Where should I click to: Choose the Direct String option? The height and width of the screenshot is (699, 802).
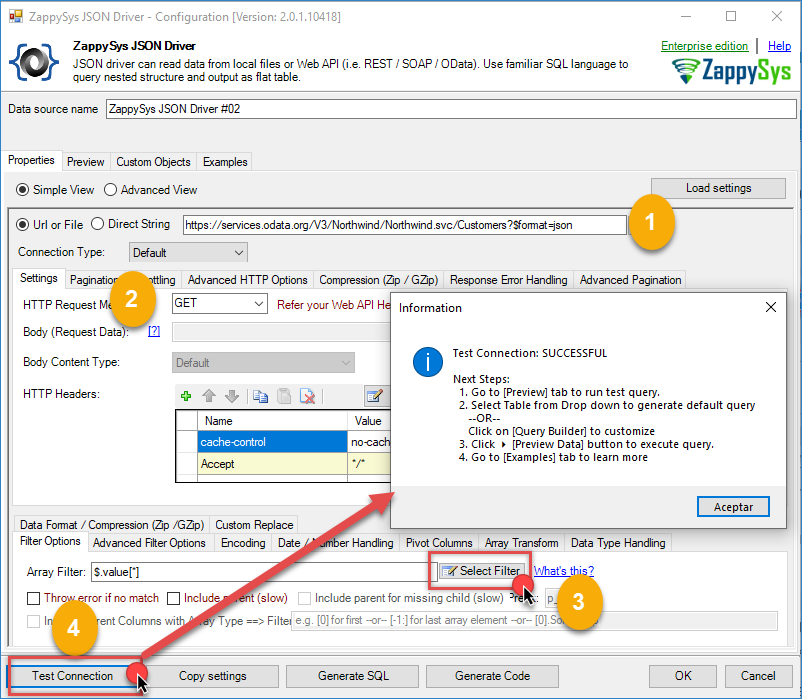pos(97,224)
